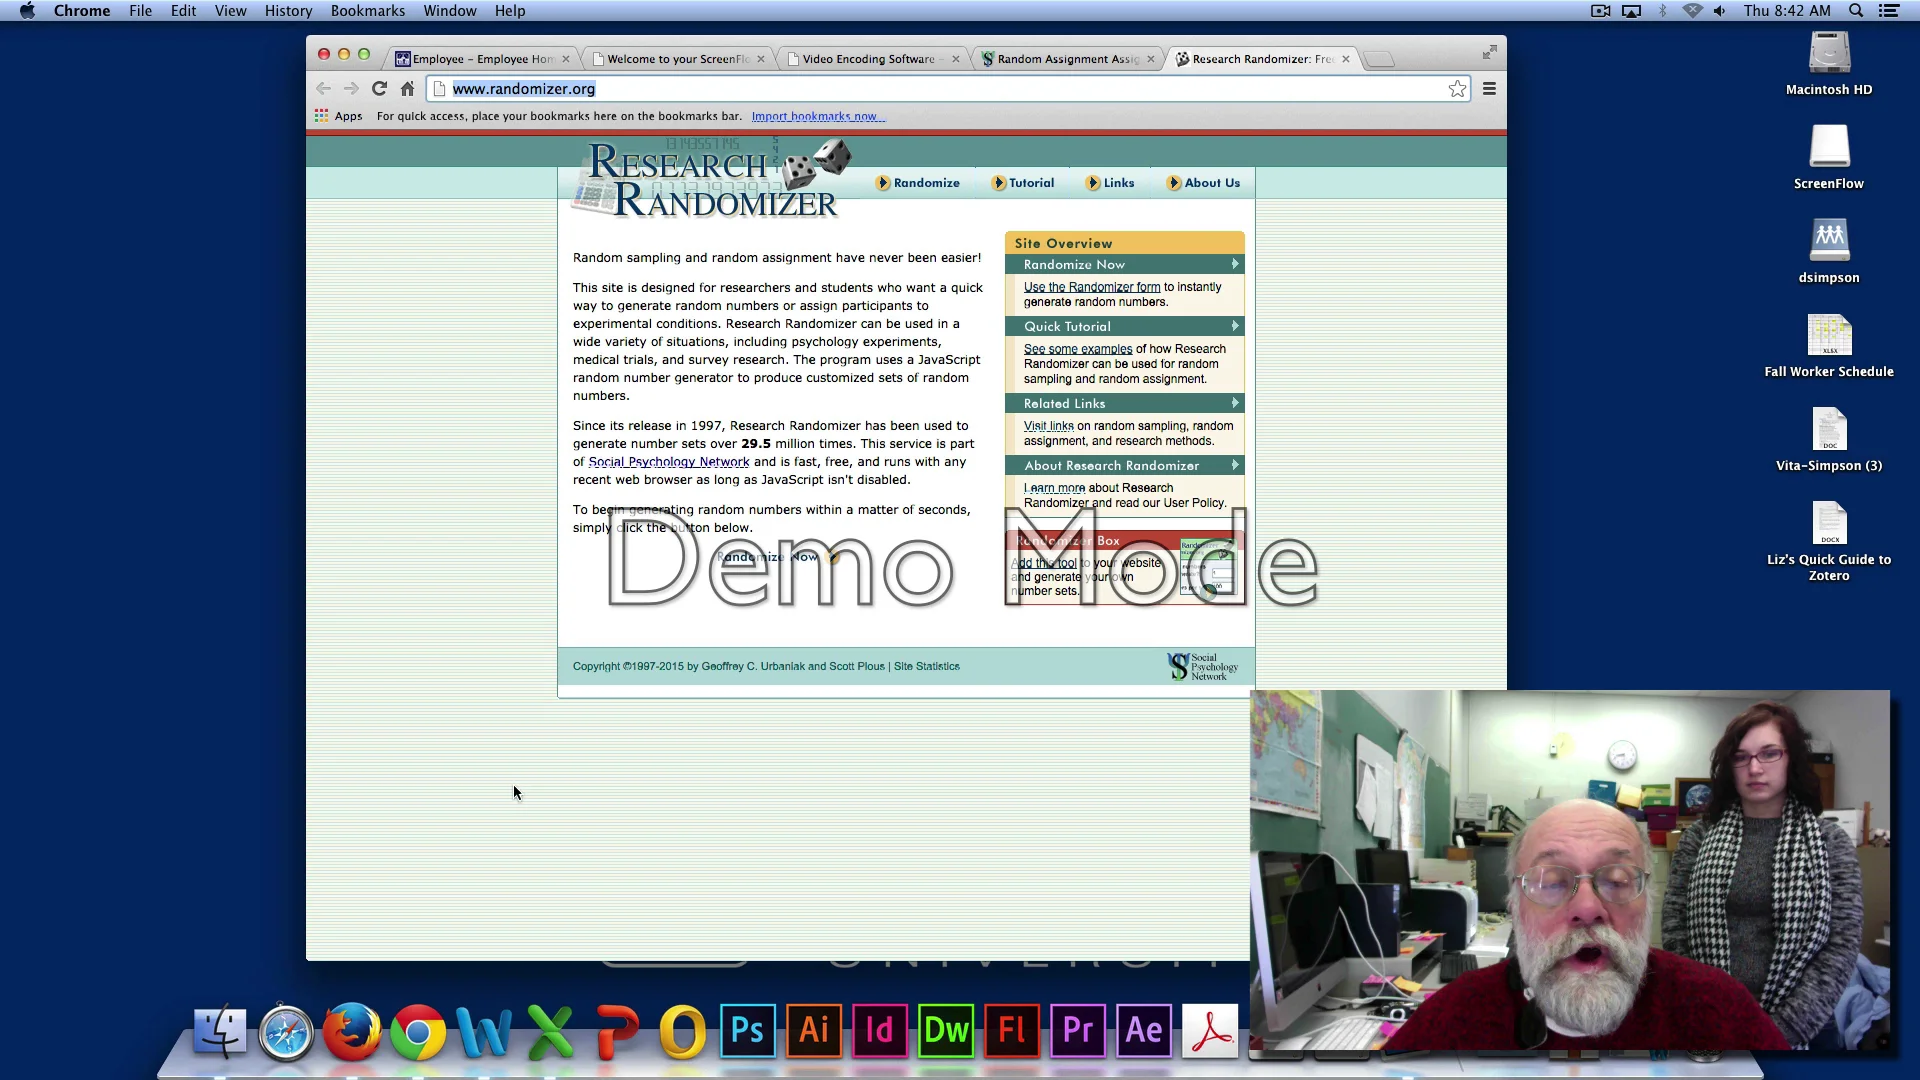
Task: Launch Firefox from the dock
Action: [352, 1030]
